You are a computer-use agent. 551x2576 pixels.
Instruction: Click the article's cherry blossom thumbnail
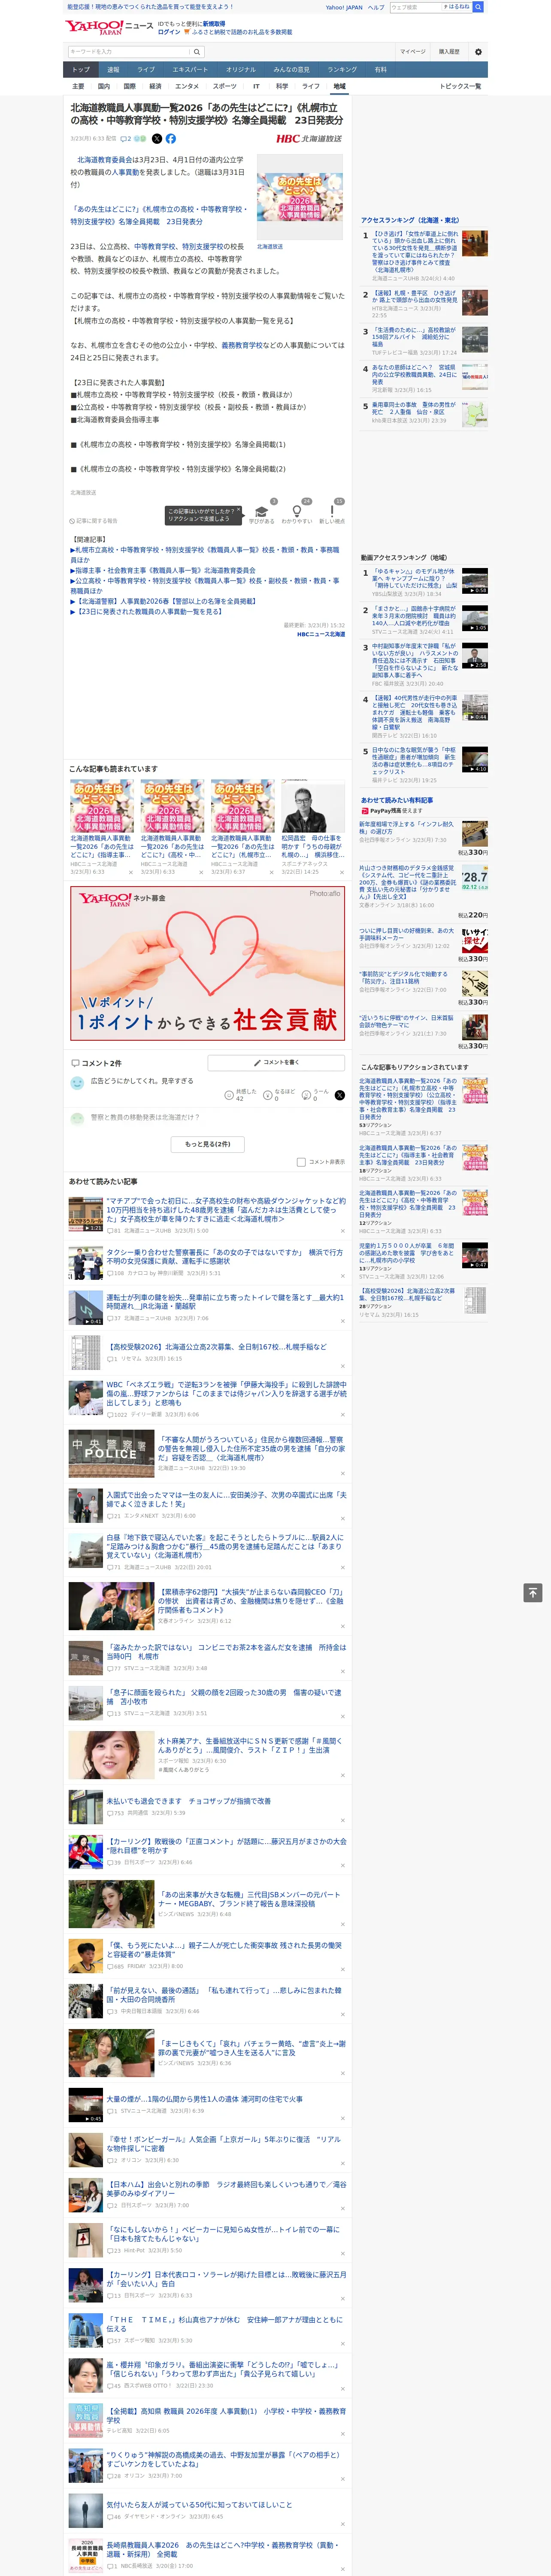click(x=300, y=196)
